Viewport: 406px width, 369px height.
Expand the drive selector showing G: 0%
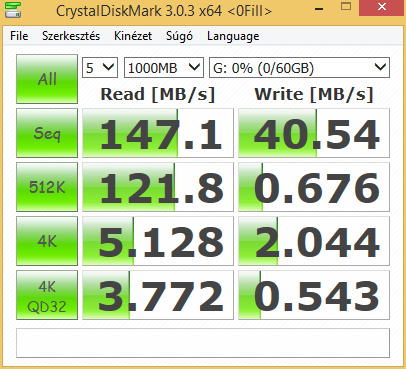pos(299,68)
